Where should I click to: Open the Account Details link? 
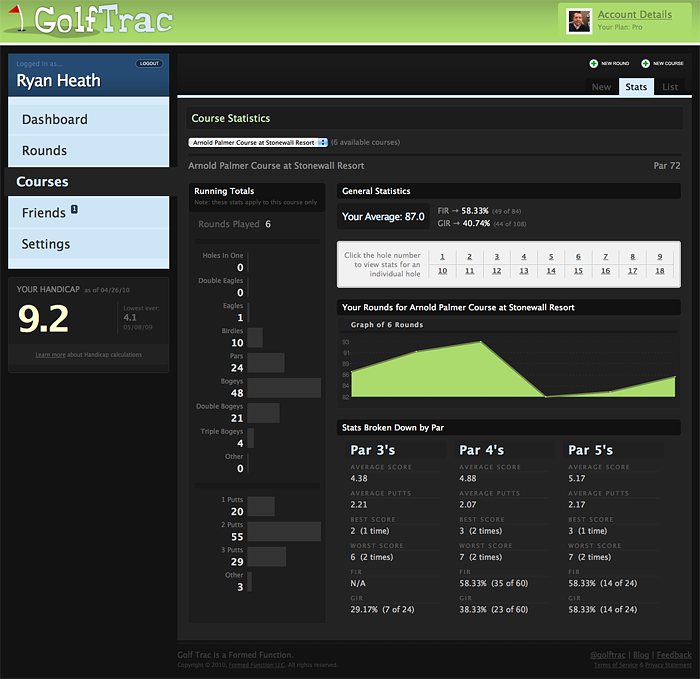(x=634, y=15)
